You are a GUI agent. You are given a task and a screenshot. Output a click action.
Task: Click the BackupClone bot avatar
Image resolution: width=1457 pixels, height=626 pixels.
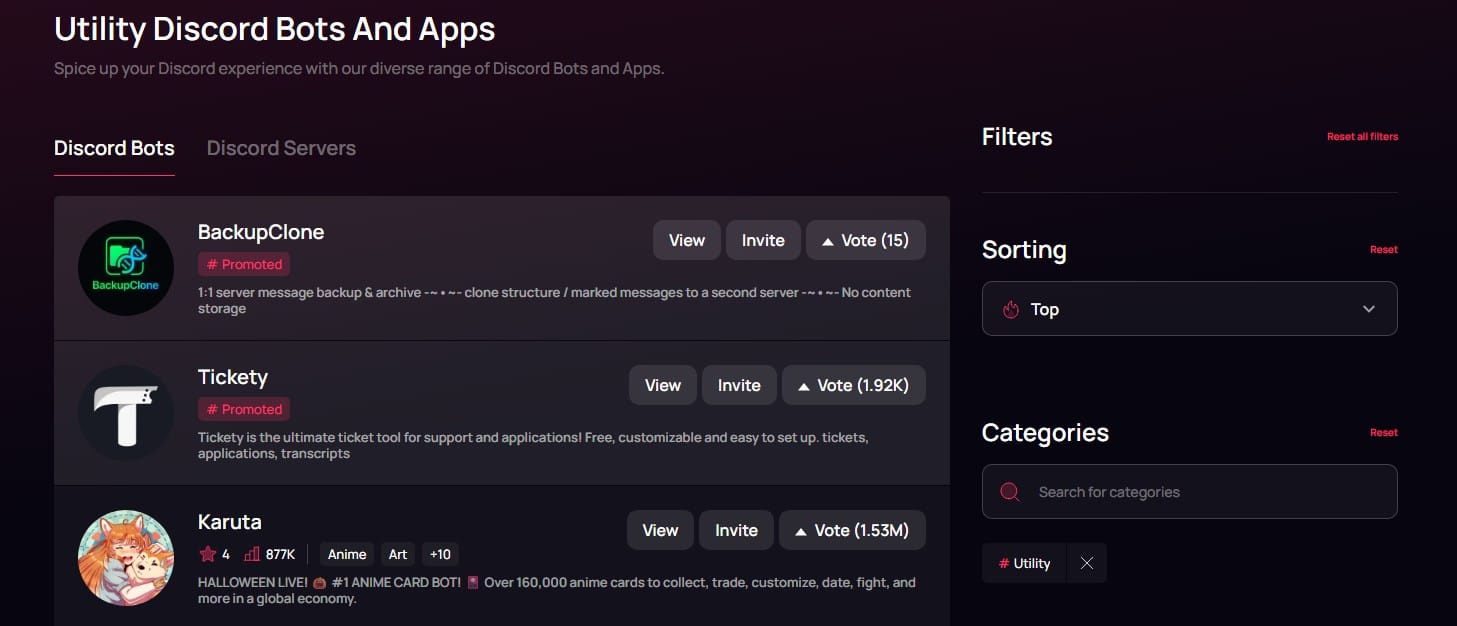click(x=125, y=267)
